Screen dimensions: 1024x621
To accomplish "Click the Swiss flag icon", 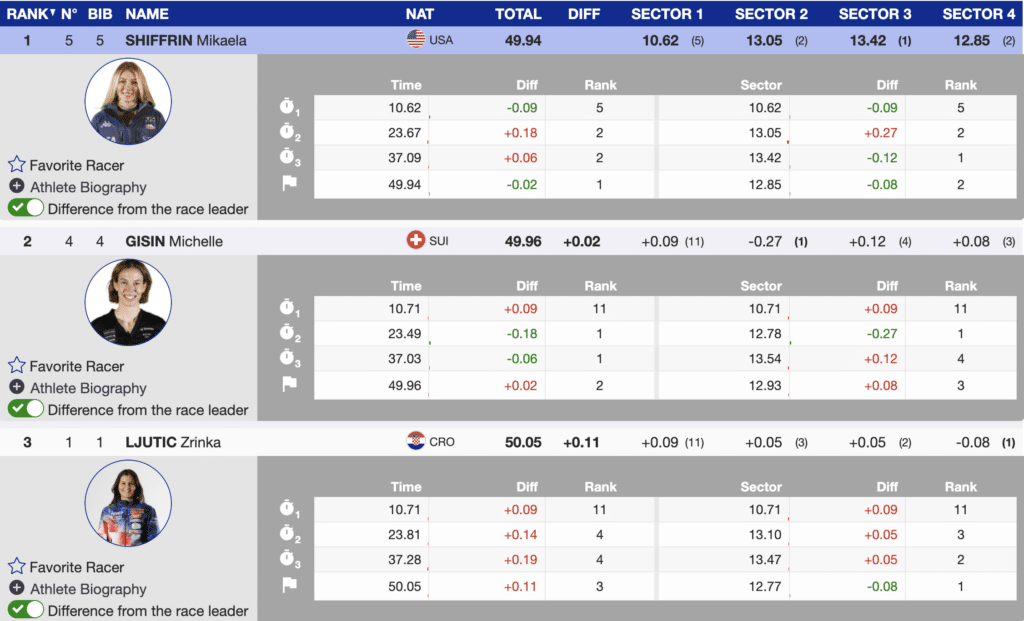I will (415, 241).
